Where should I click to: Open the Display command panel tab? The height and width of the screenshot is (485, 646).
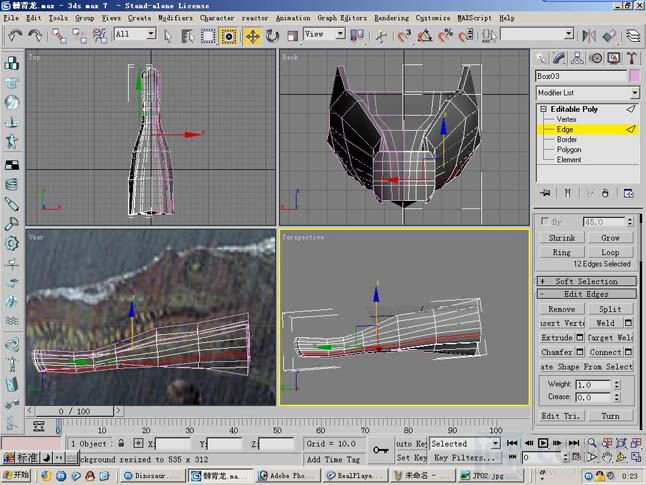(x=614, y=59)
